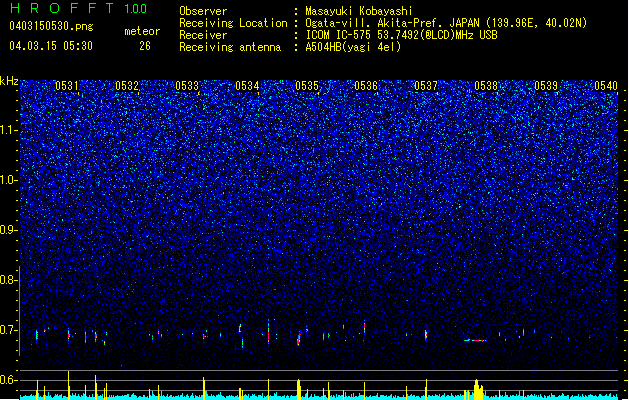Click the 0531 time marker
629x400 pixels.
click(x=67, y=86)
